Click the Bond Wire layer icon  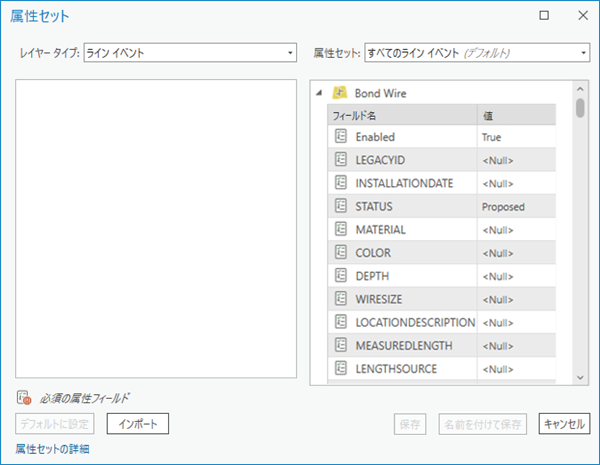pos(340,93)
